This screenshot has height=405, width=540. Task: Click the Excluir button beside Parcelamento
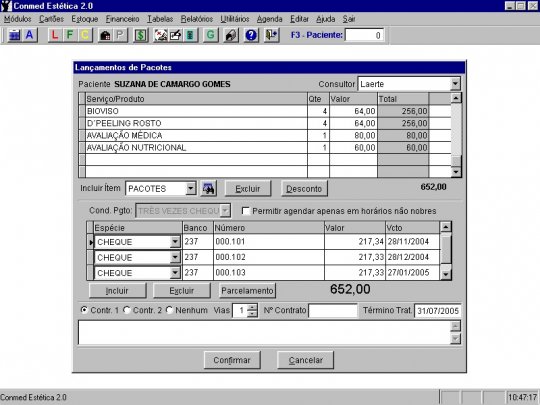(181, 291)
